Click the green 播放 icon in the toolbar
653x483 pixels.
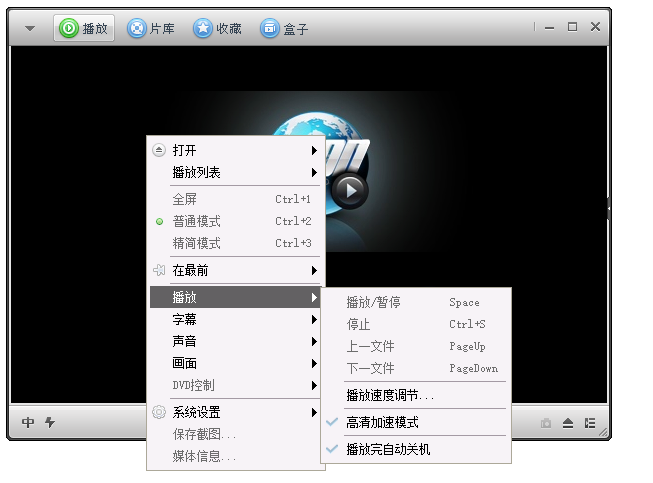[x=69, y=28]
